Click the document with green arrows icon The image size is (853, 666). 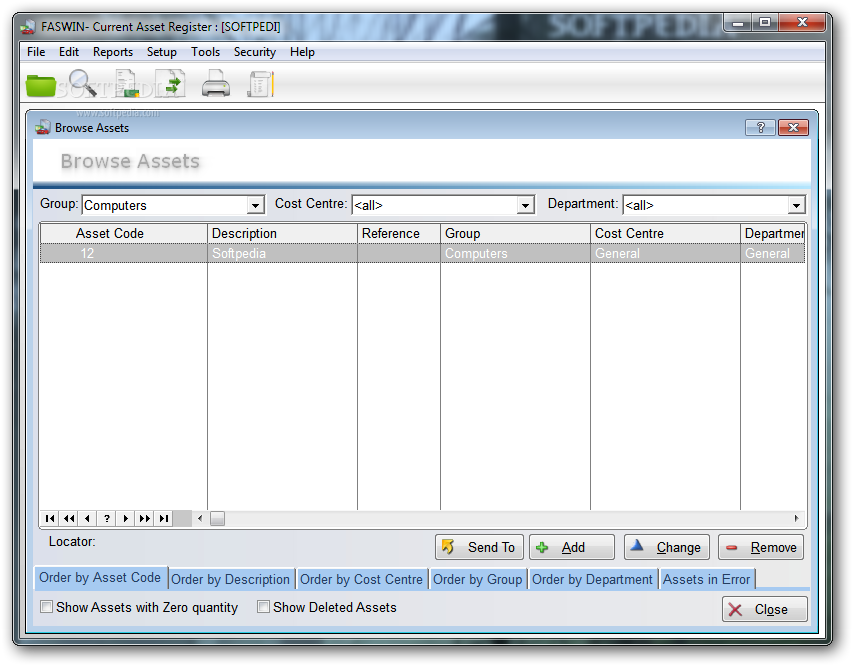pos(170,84)
